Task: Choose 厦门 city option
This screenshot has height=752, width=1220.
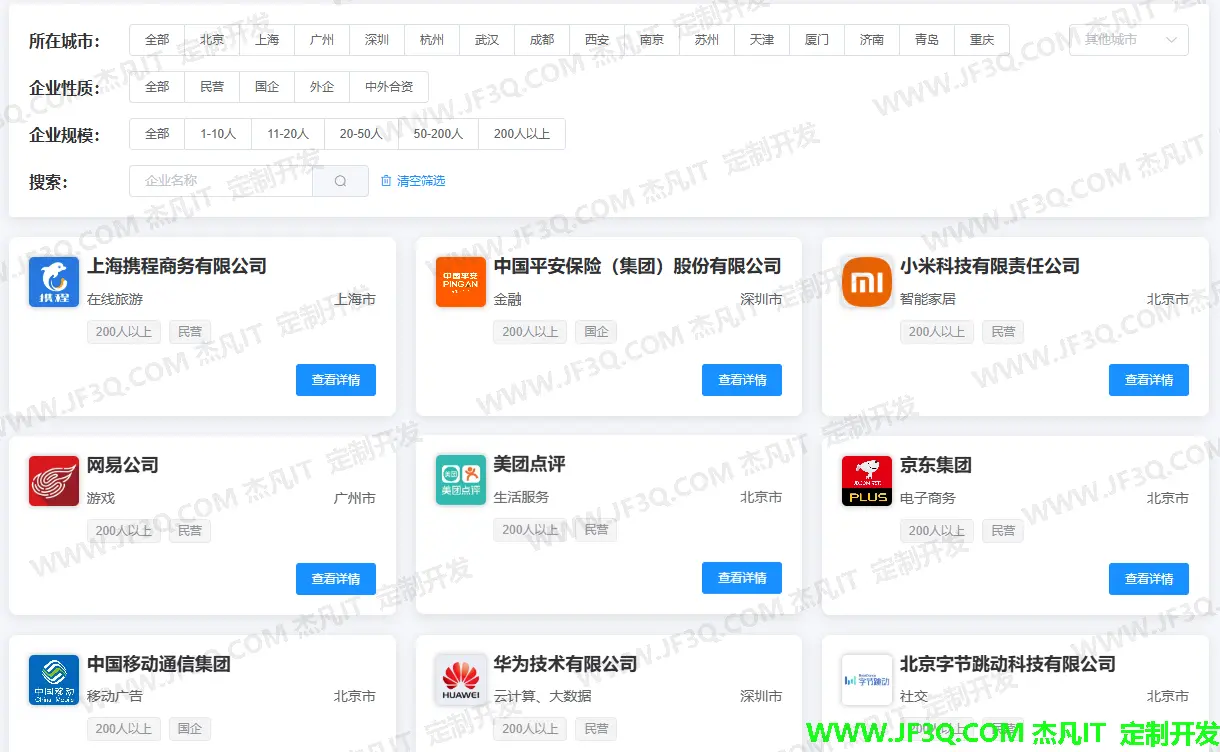Action: 817,40
